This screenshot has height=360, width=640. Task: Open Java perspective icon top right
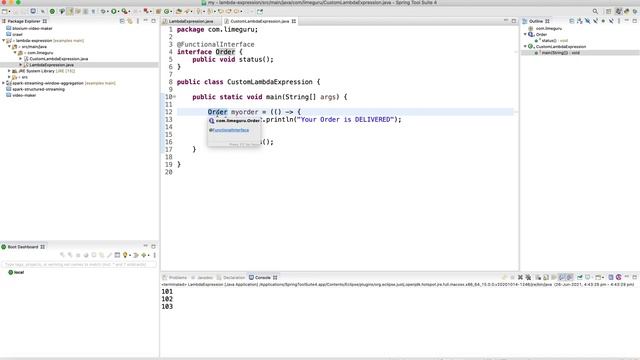click(619, 11)
